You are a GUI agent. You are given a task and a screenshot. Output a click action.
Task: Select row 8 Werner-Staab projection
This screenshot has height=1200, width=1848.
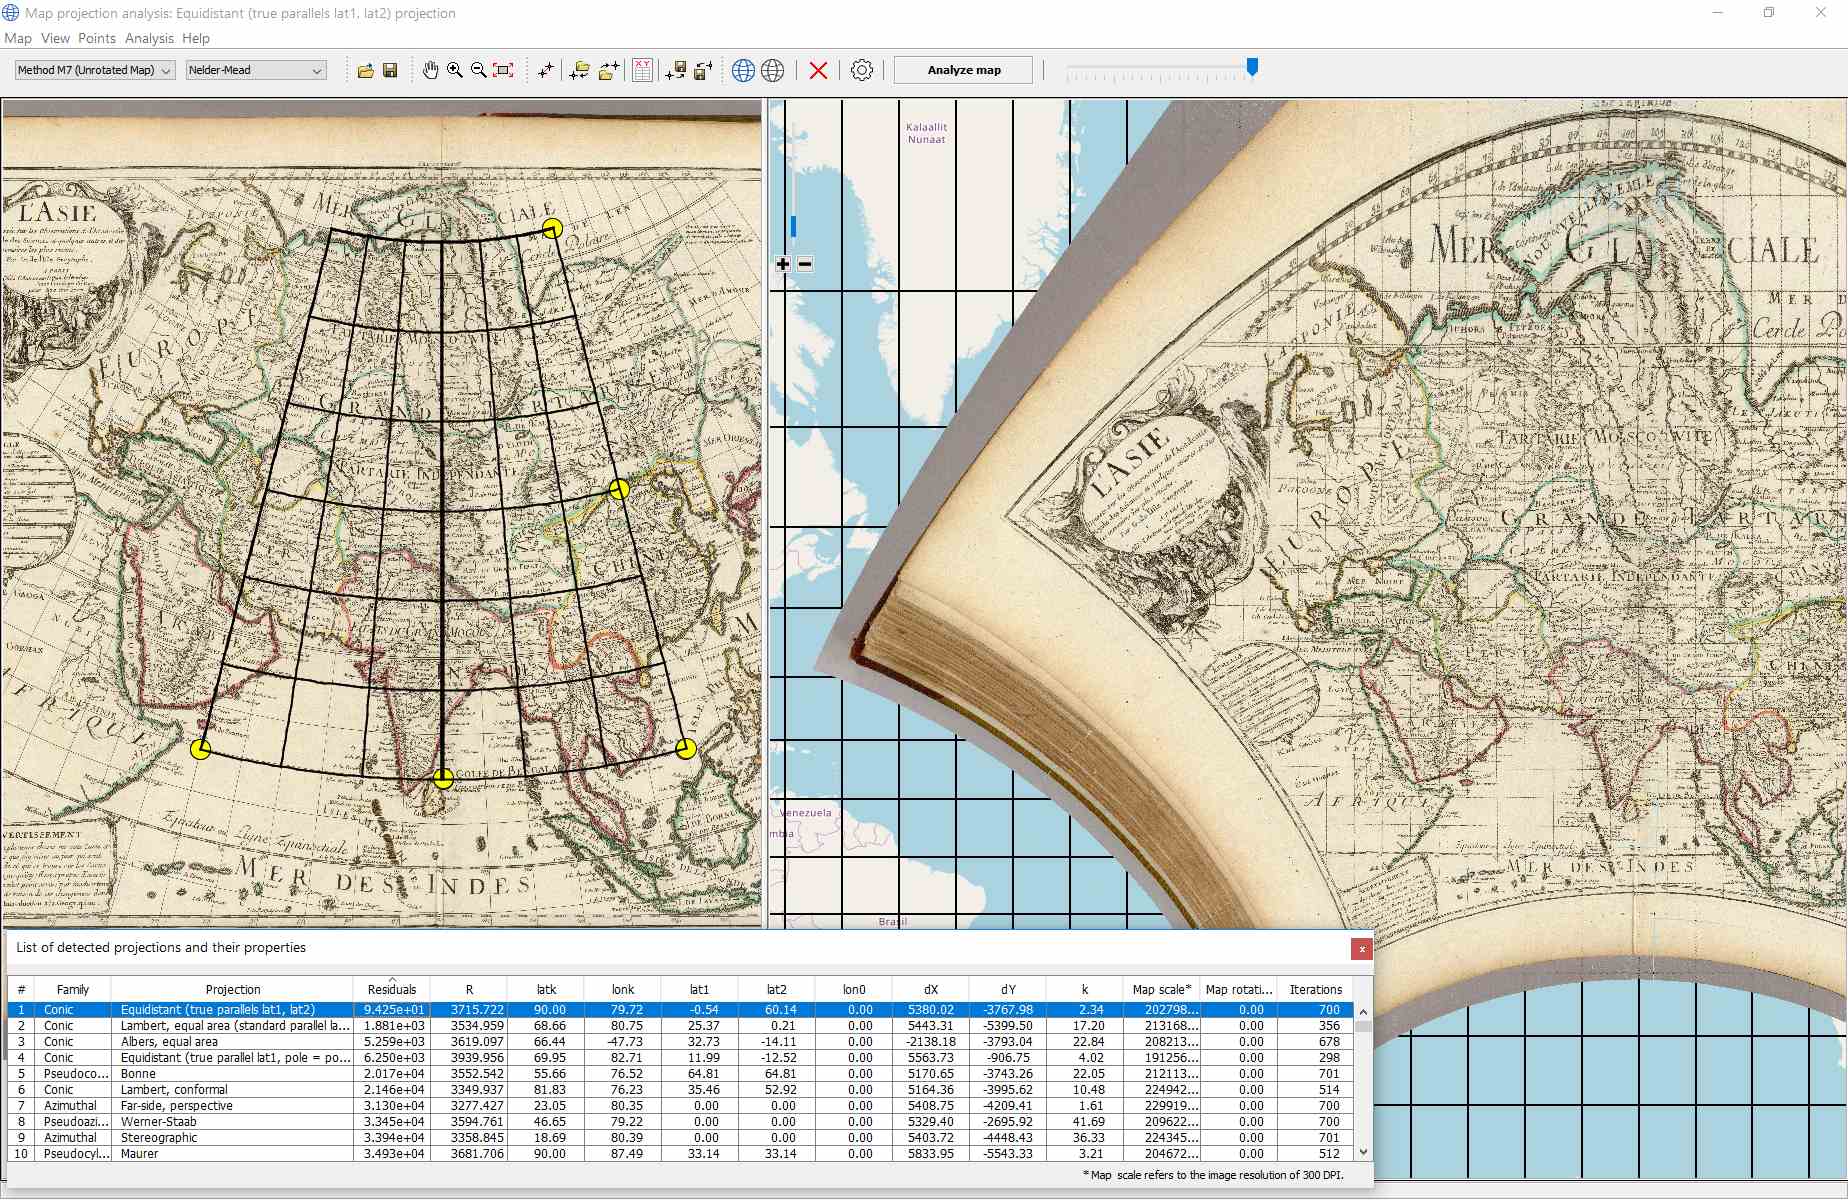click(x=680, y=1122)
